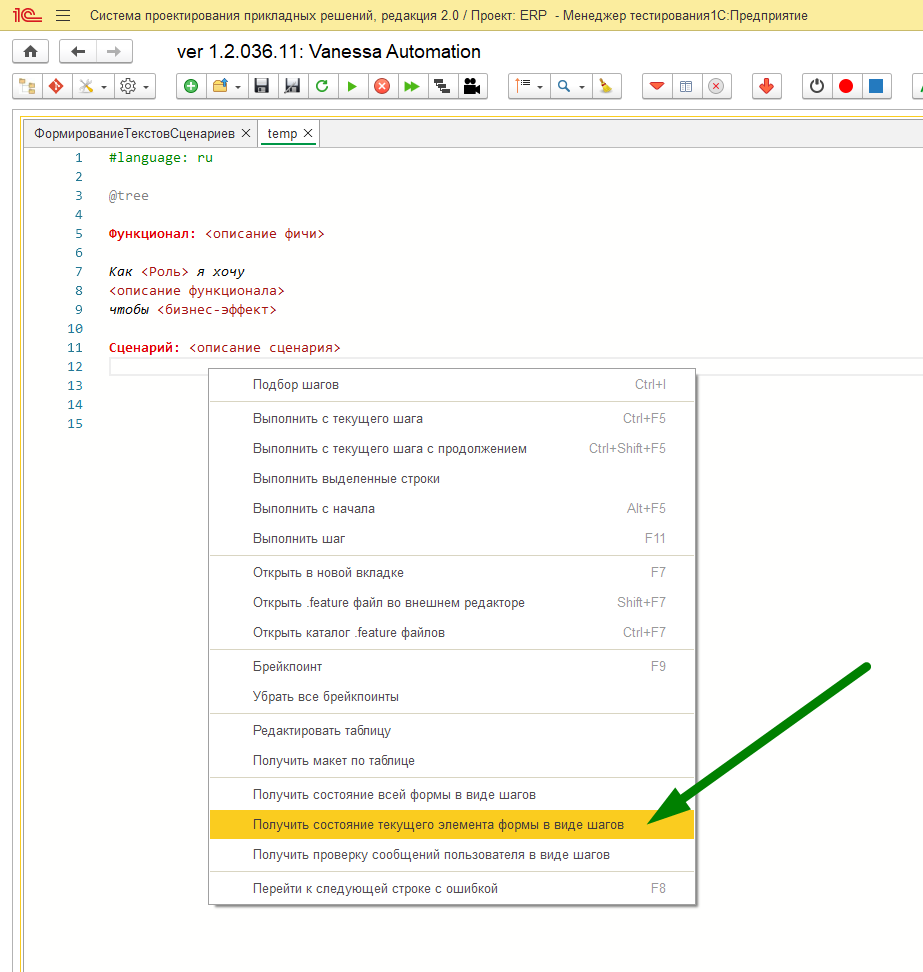Choose Открыть каталог .feature файлов
This screenshot has height=972, width=923.
(452, 632)
